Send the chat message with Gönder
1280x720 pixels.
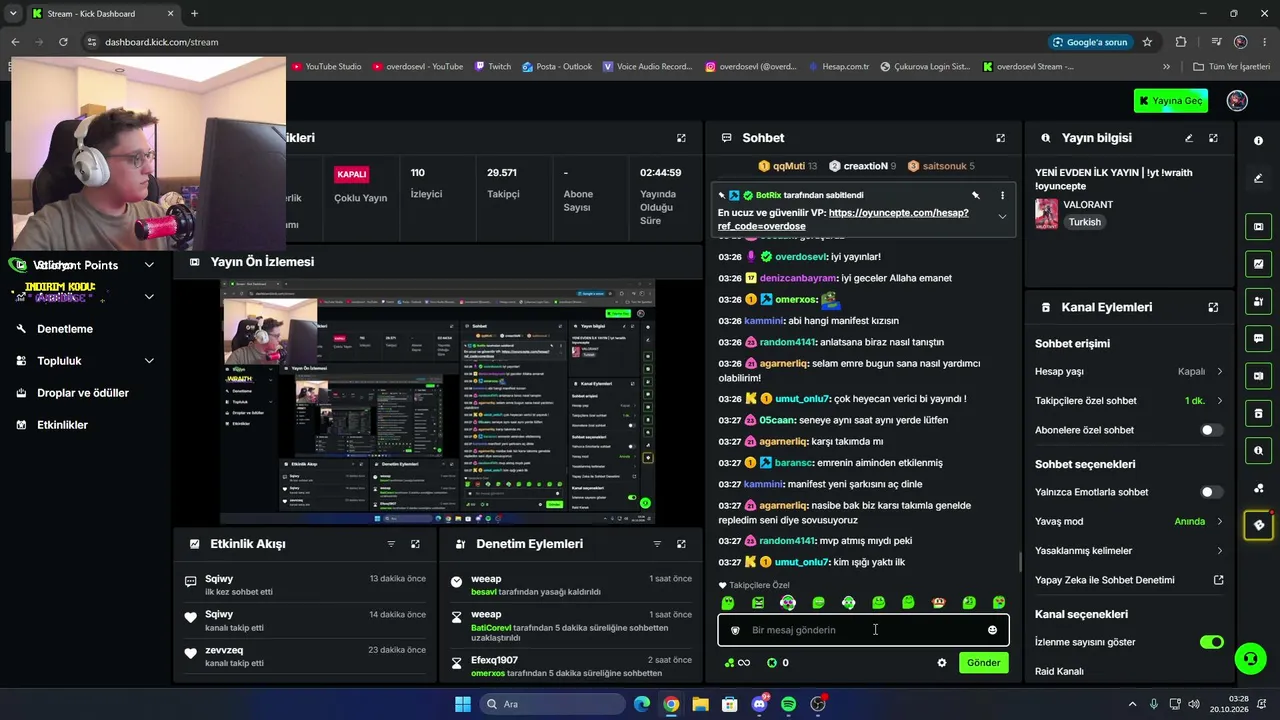[x=983, y=663]
